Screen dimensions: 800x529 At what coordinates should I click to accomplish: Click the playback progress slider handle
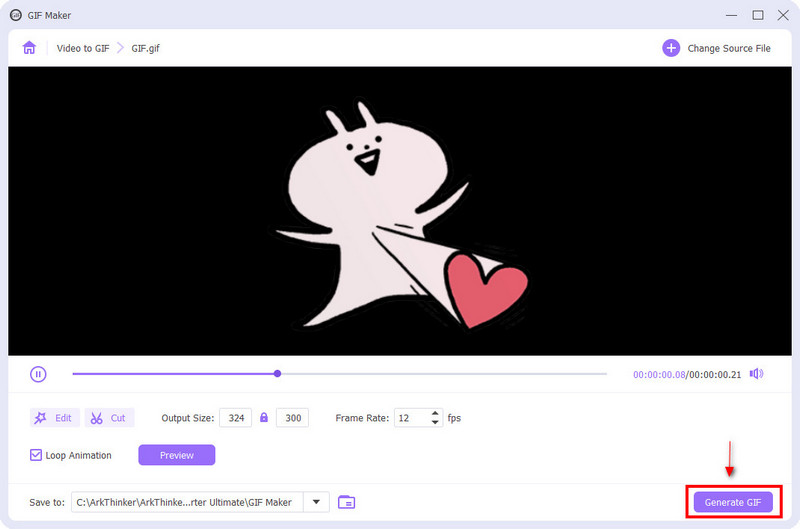tap(277, 373)
